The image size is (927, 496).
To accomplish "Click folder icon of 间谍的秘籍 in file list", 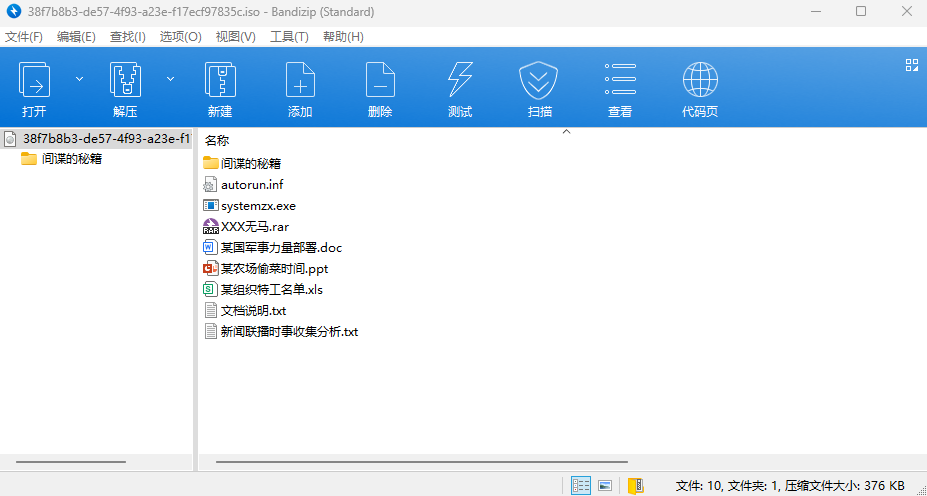I will [210, 163].
